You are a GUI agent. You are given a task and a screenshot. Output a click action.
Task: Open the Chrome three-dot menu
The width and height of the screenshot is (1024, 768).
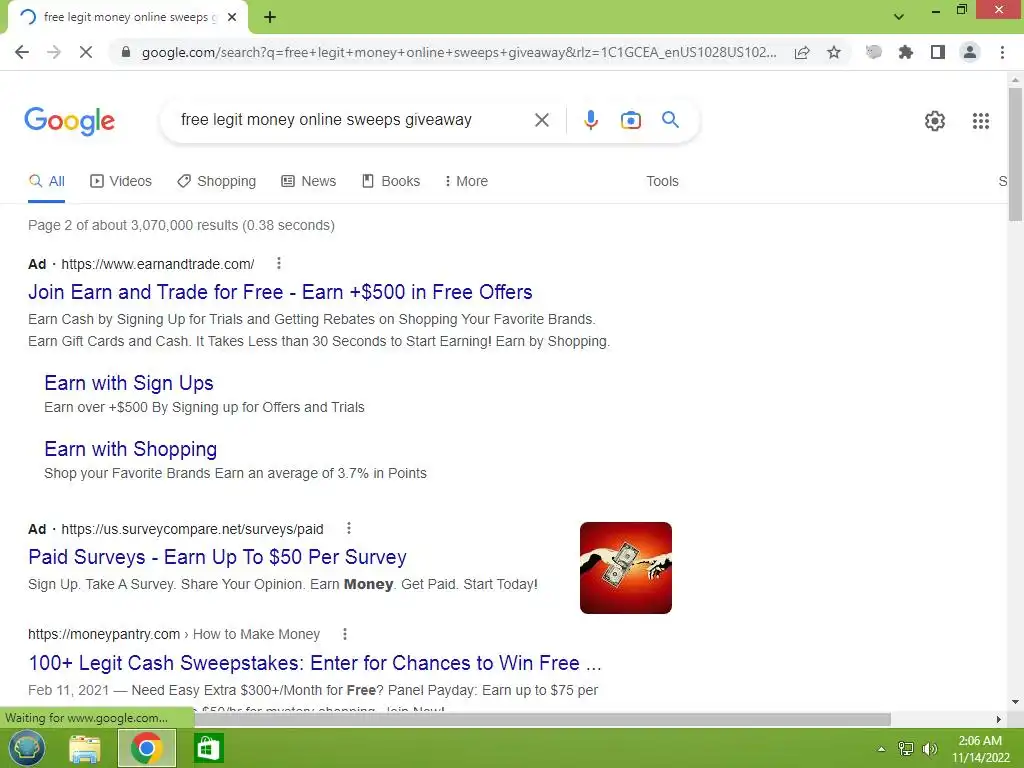[1002, 52]
